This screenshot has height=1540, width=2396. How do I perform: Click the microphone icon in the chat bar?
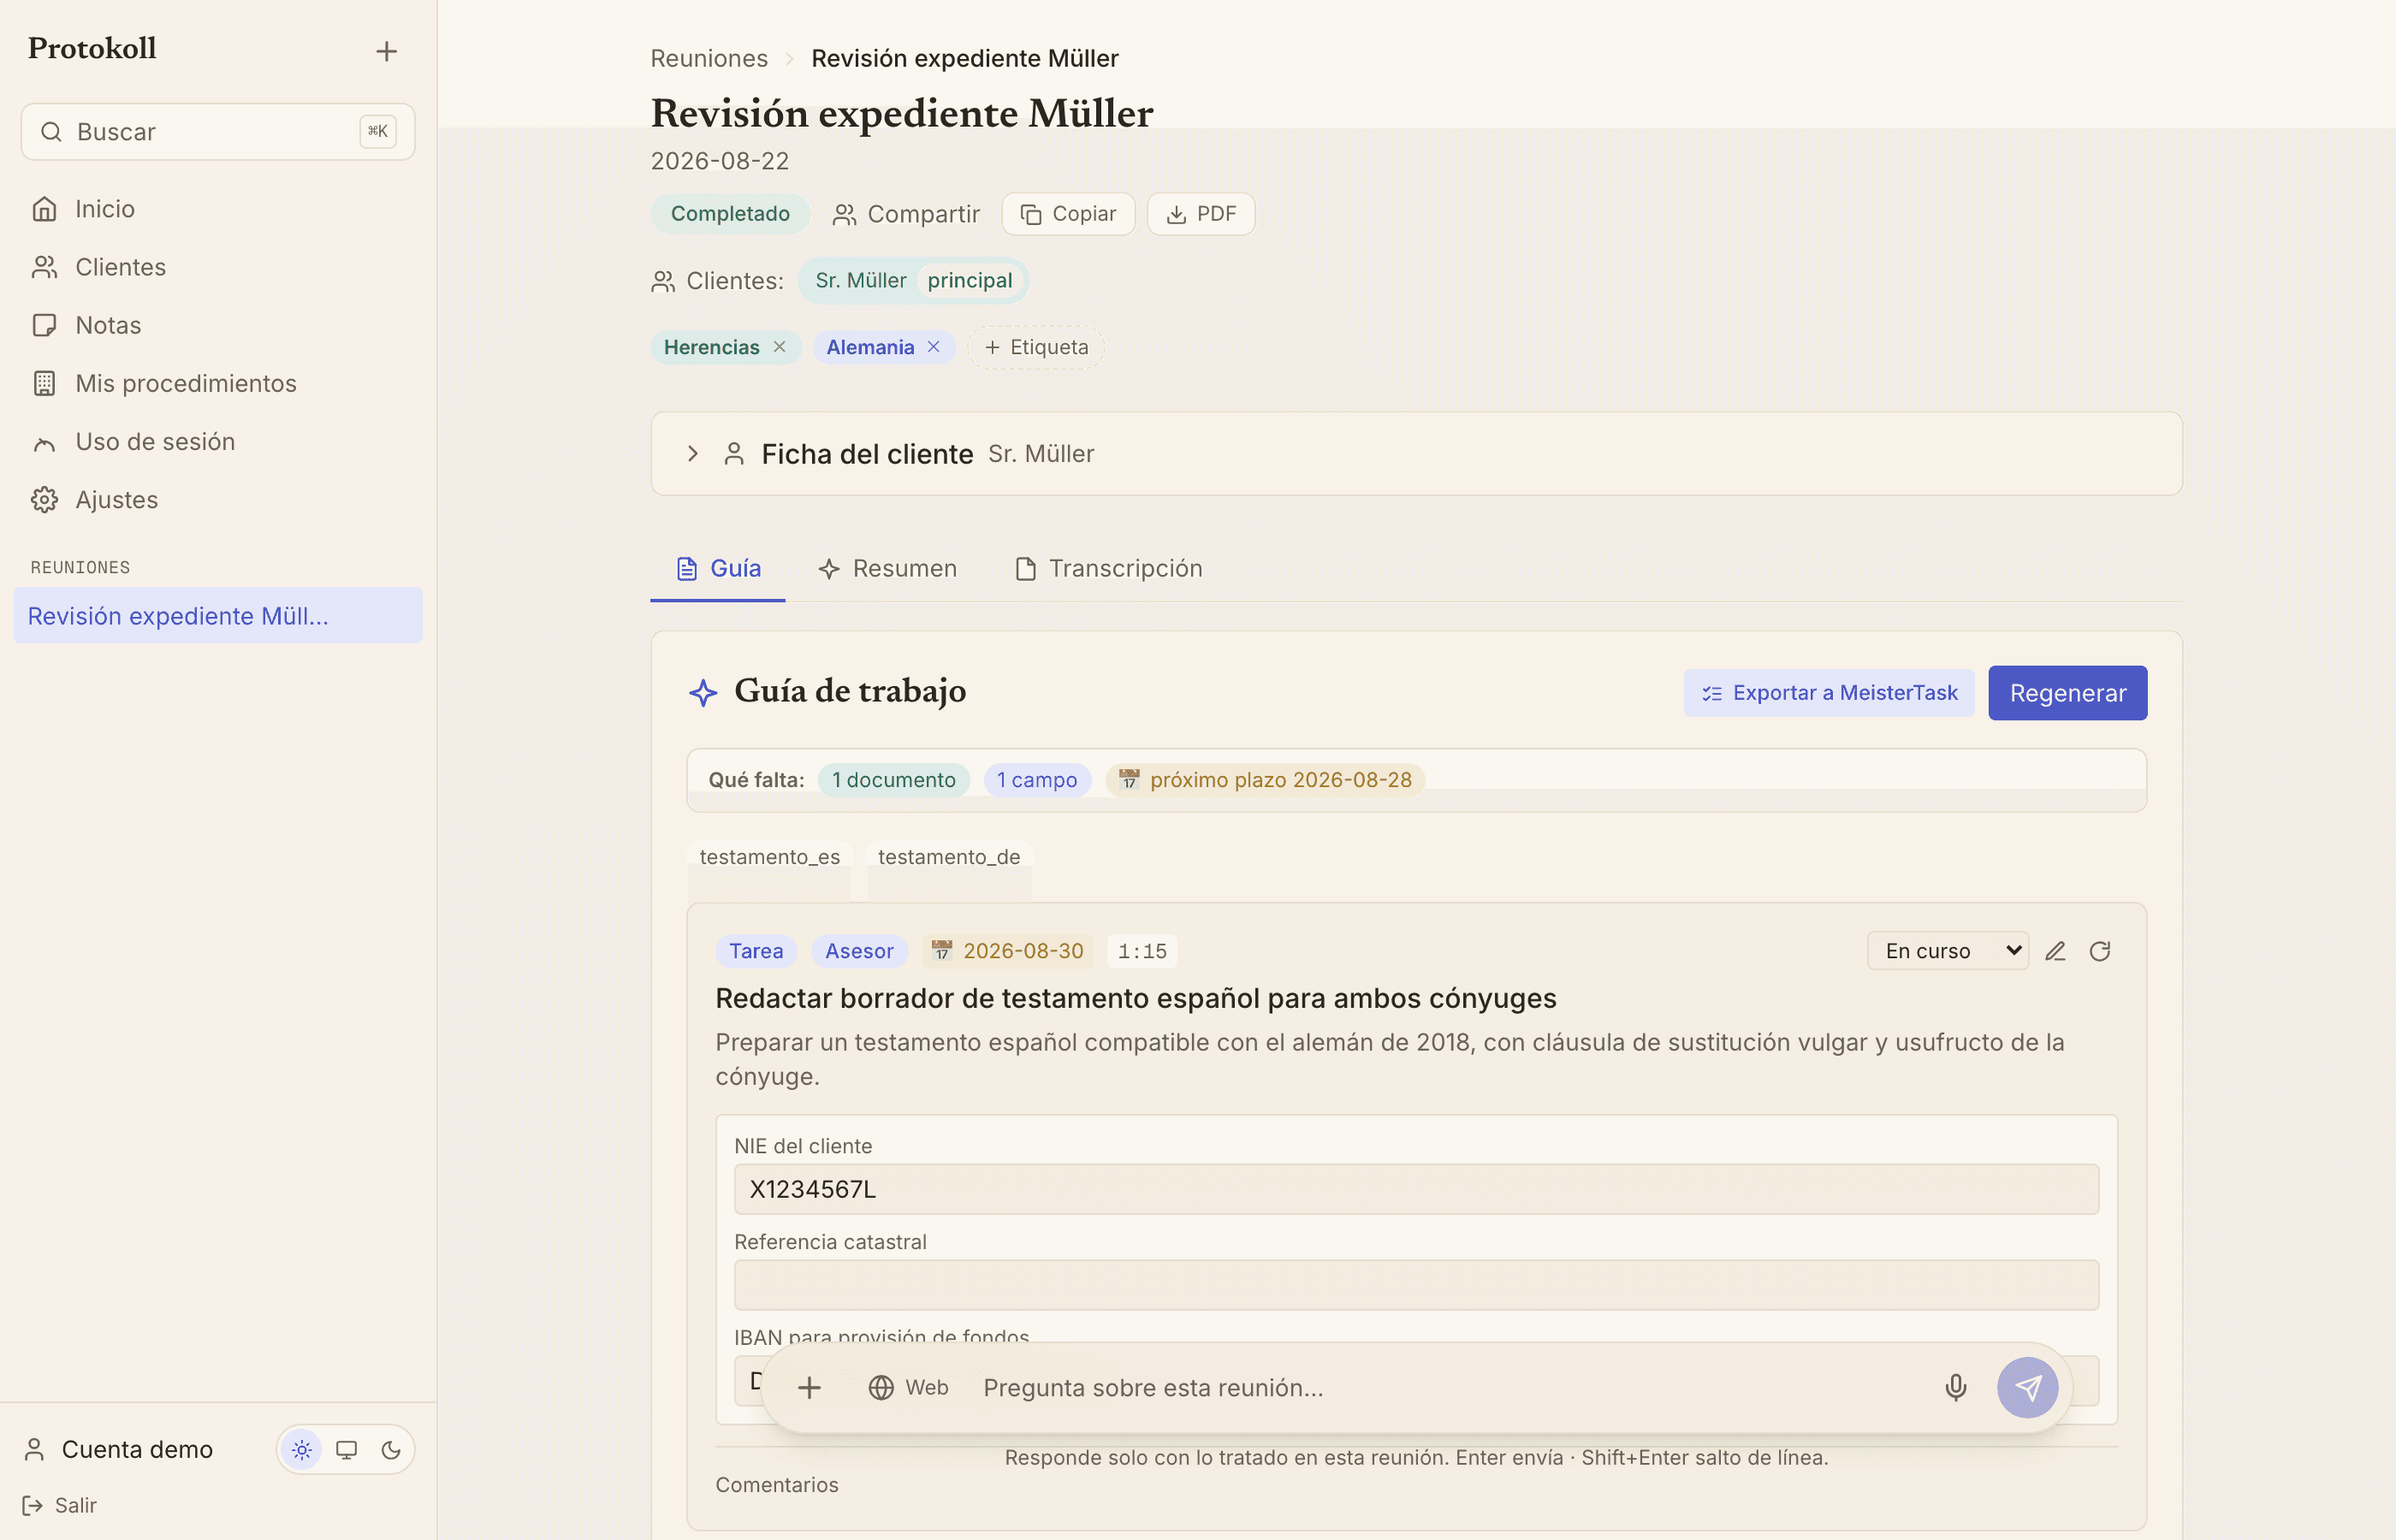pos(1955,1387)
